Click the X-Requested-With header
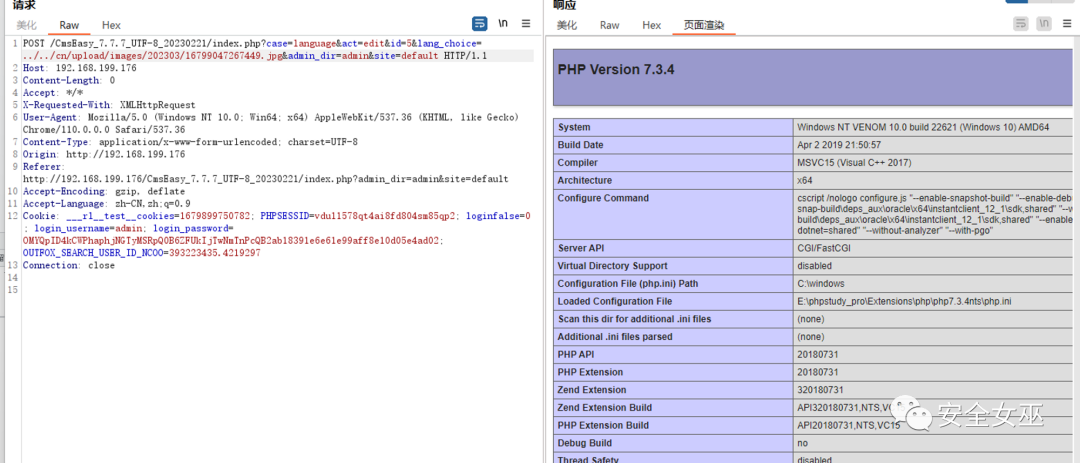1080x463 pixels. pyautogui.click(x=109, y=105)
